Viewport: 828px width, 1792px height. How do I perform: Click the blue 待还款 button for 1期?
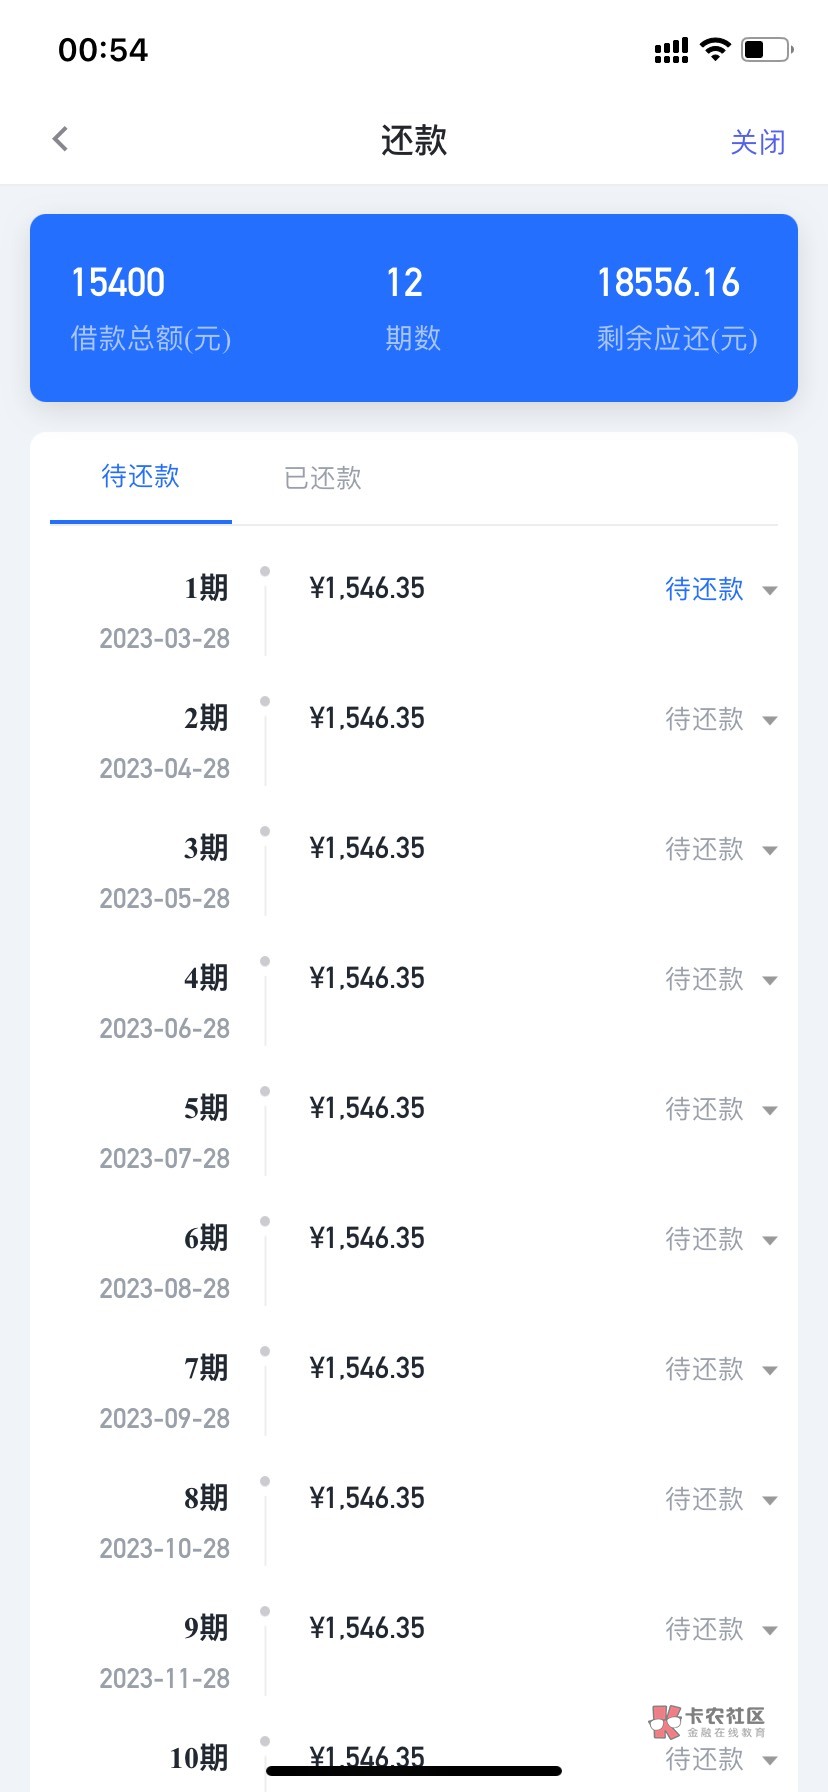[x=704, y=589]
